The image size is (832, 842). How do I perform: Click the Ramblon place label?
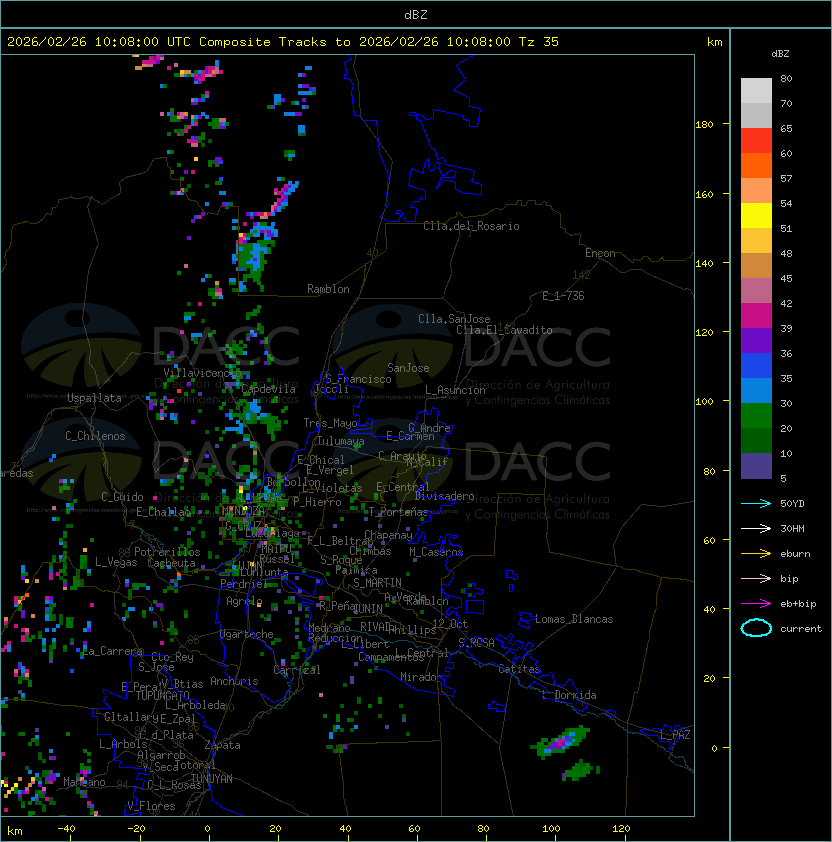(x=328, y=289)
